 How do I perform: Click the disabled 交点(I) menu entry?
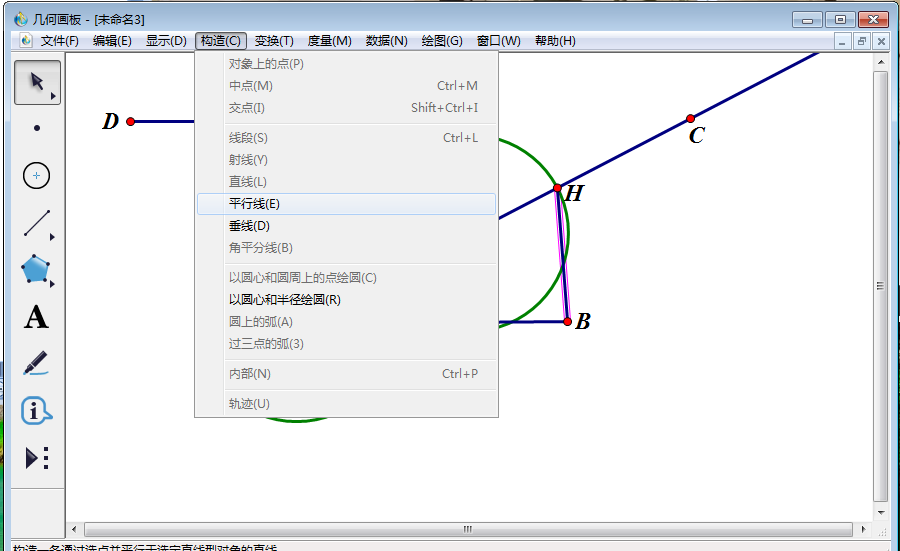pos(346,107)
